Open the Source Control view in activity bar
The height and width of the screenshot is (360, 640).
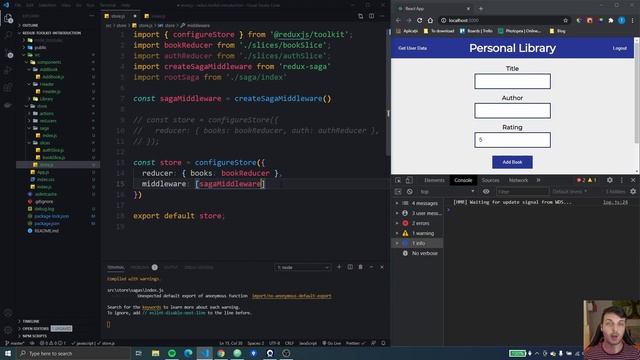pyautogui.click(x=8, y=53)
